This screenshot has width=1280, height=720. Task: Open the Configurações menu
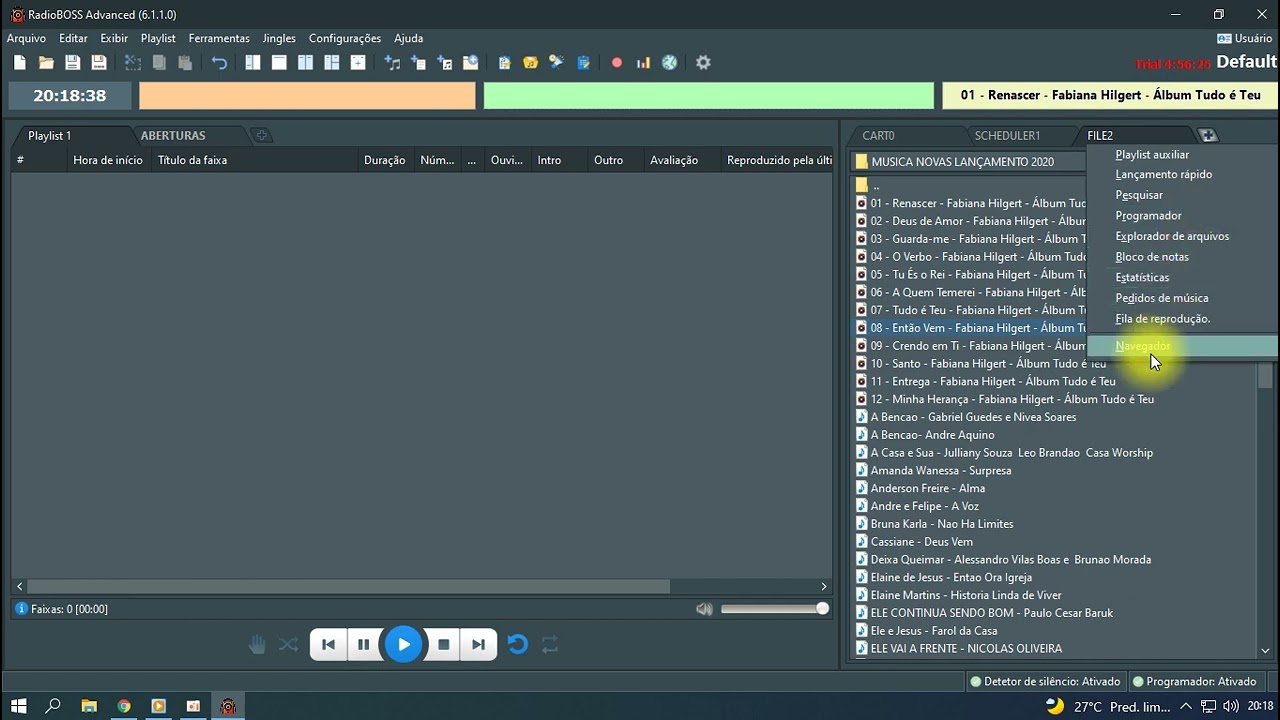tap(345, 38)
